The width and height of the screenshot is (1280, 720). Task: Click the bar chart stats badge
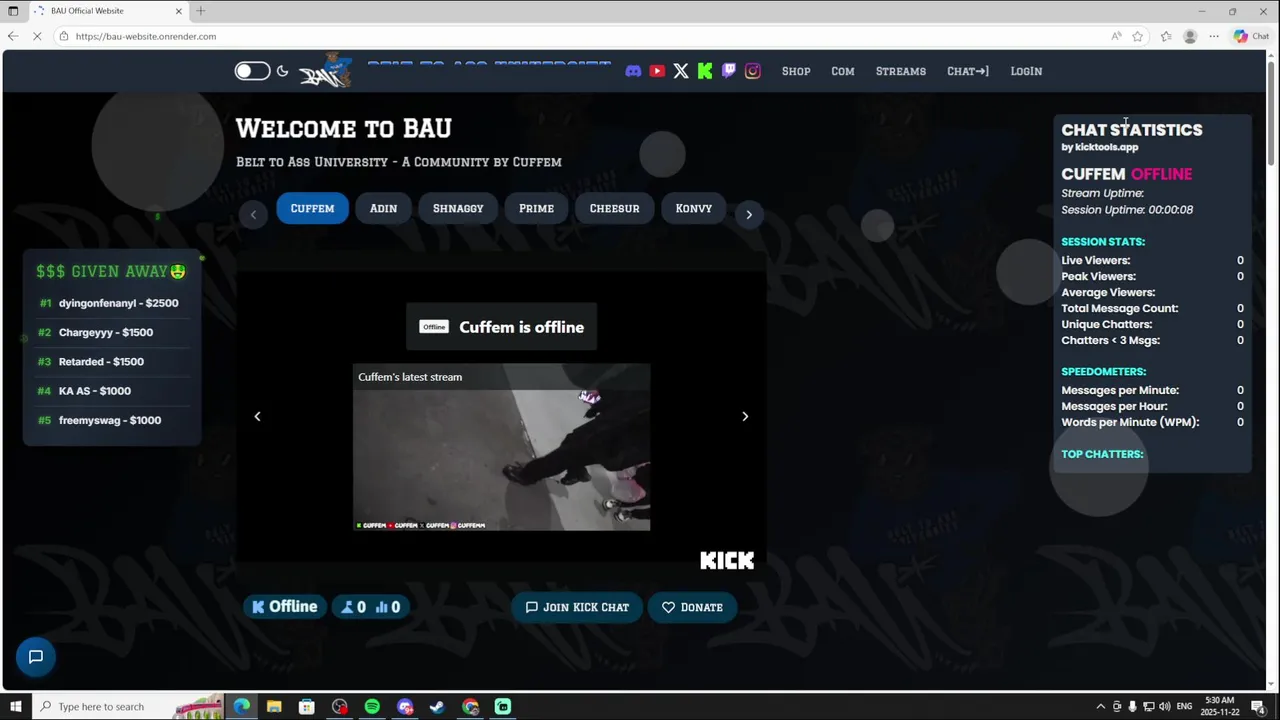coord(387,607)
